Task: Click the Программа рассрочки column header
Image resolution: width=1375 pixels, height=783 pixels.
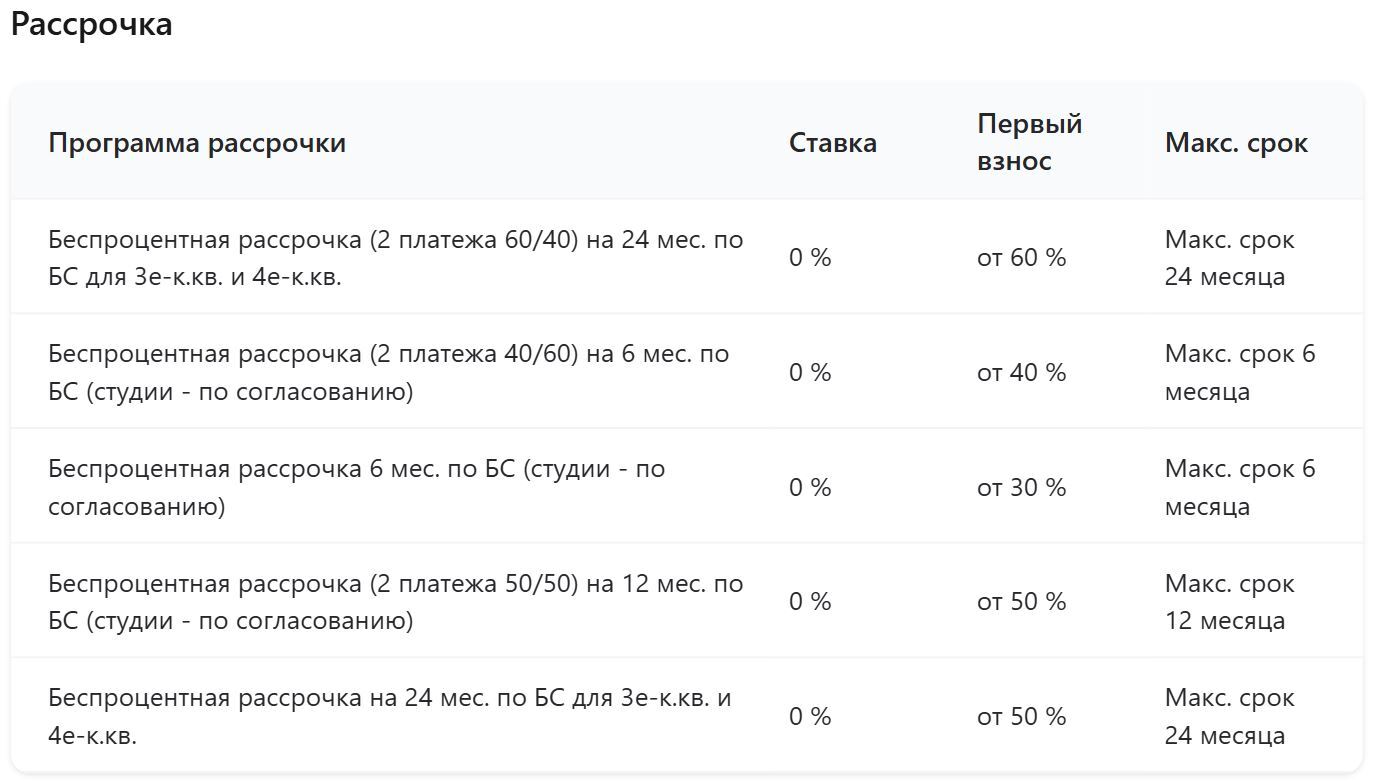Action: 197,142
